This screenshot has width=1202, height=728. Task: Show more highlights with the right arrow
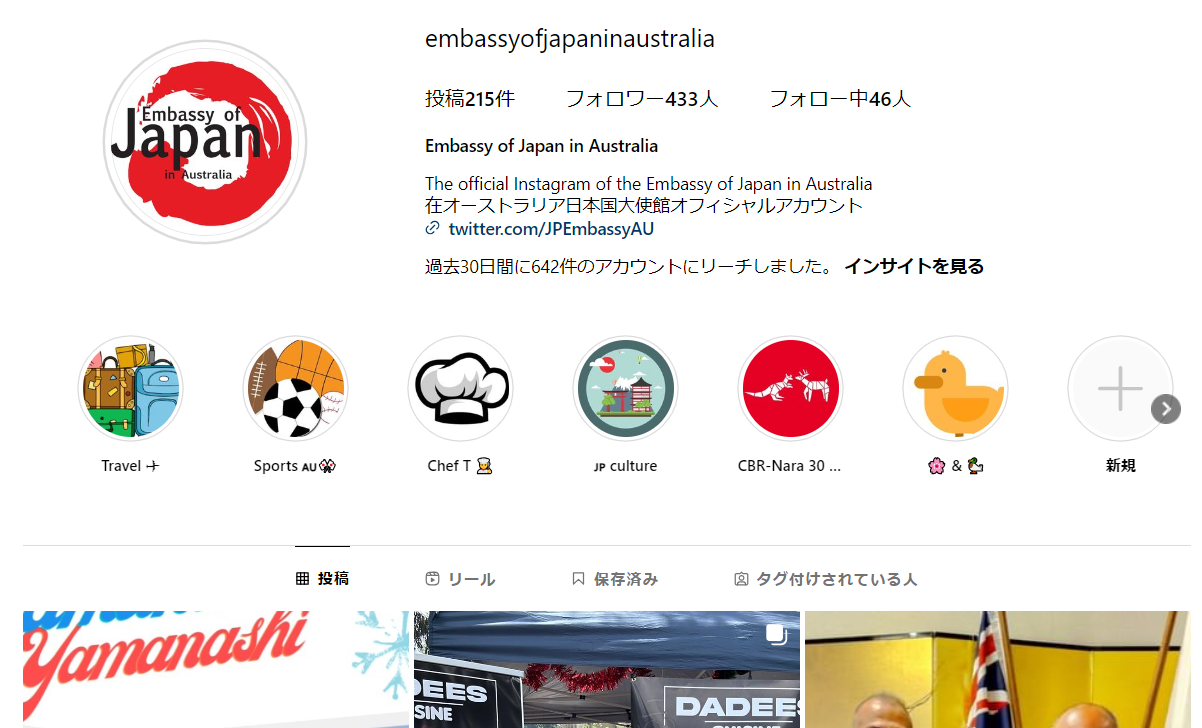[x=1166, y=409]
